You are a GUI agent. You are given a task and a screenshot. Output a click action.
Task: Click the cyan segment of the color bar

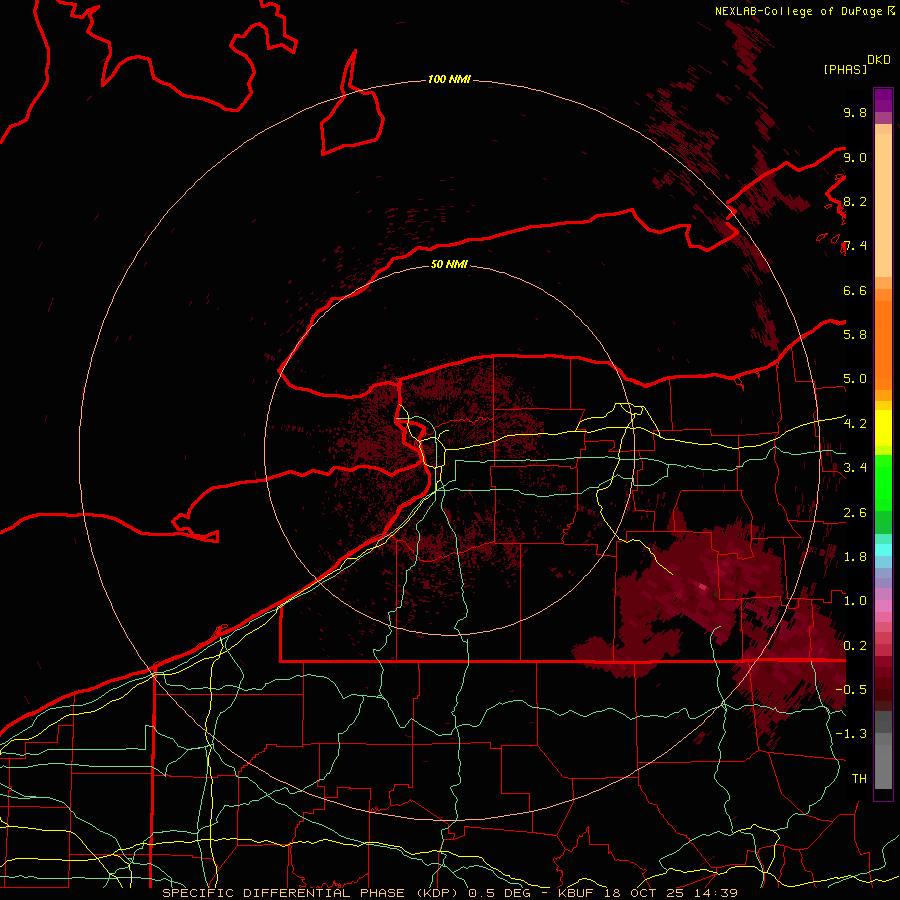(883, 549)
